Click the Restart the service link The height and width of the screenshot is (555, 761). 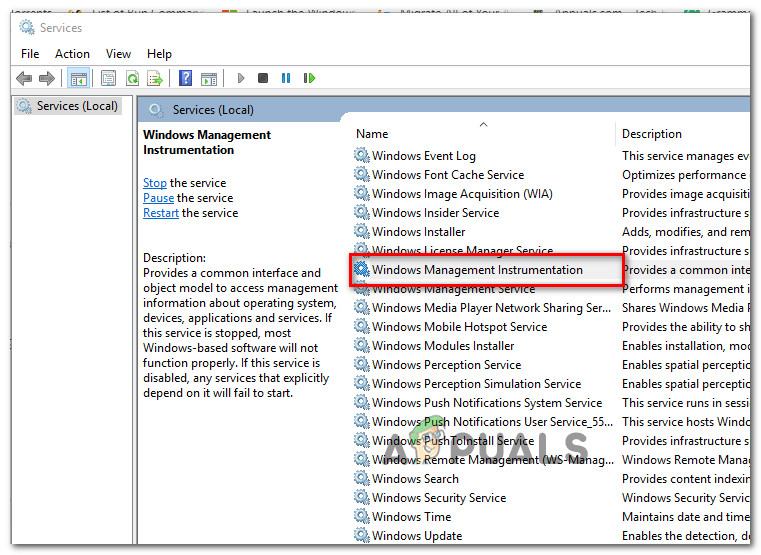[x=161, y=213]
